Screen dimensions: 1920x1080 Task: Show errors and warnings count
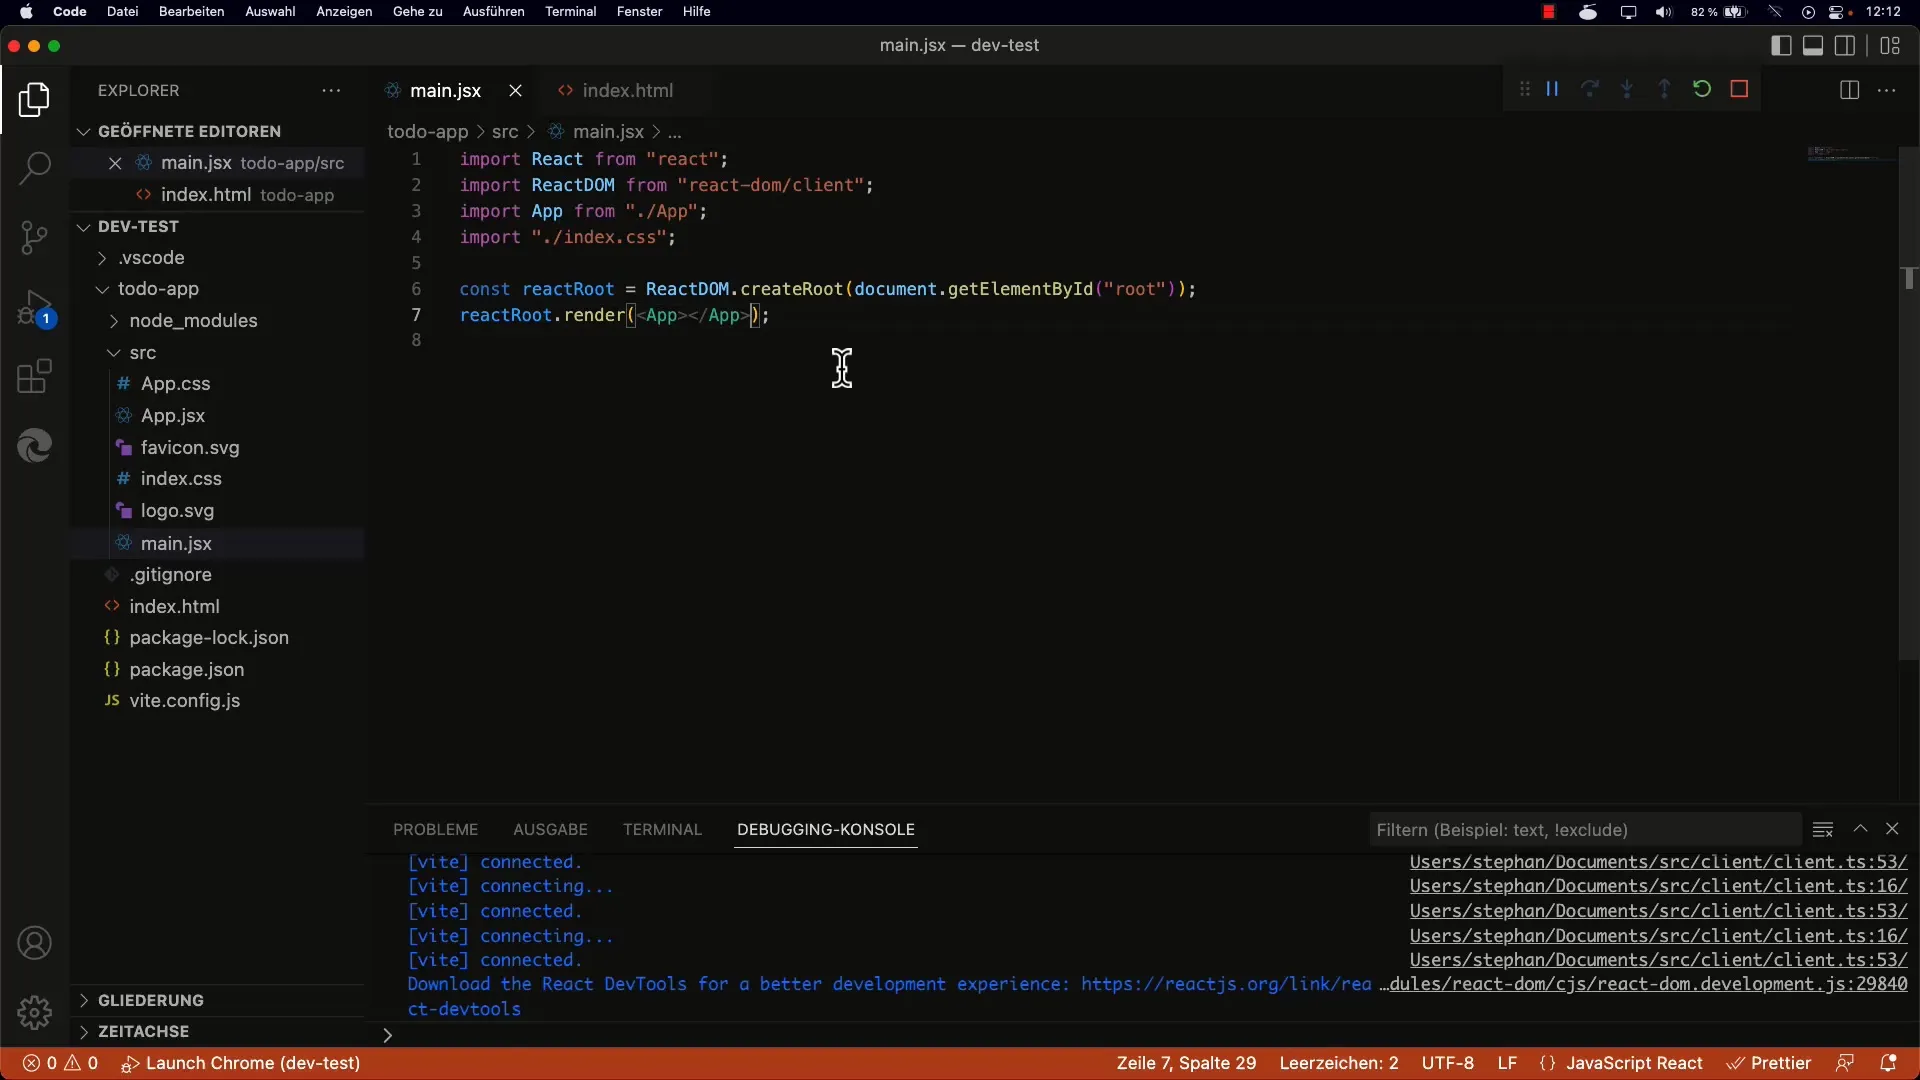click(x=60, y=1063)
